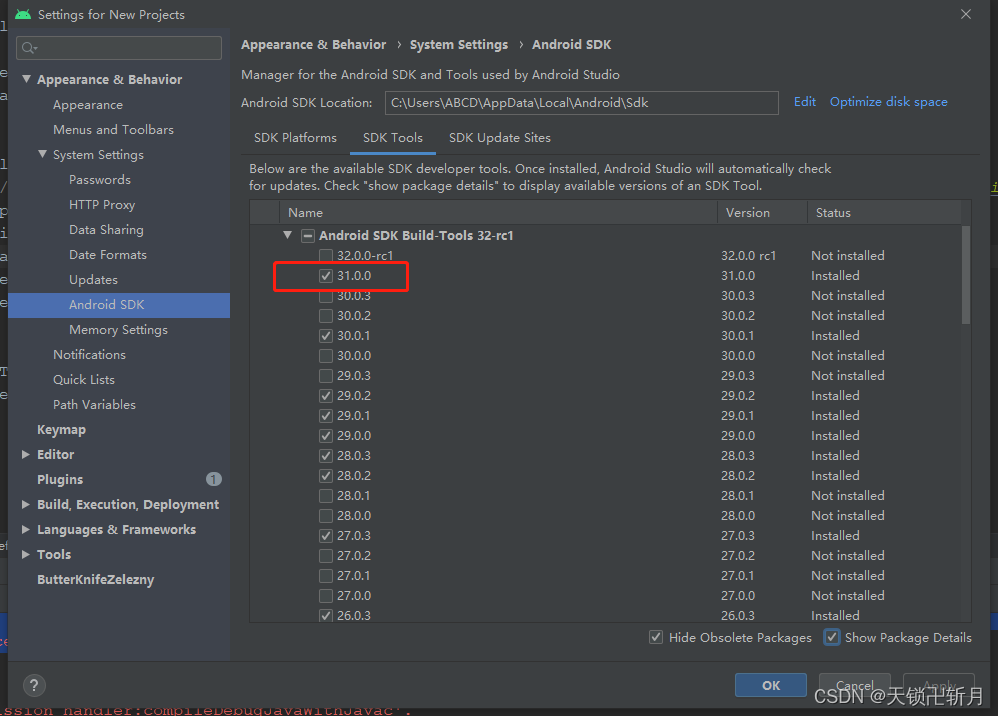Viewport: 998px width, 716px height.
Task: Open Notifications settings
Action: coord(89,354)
